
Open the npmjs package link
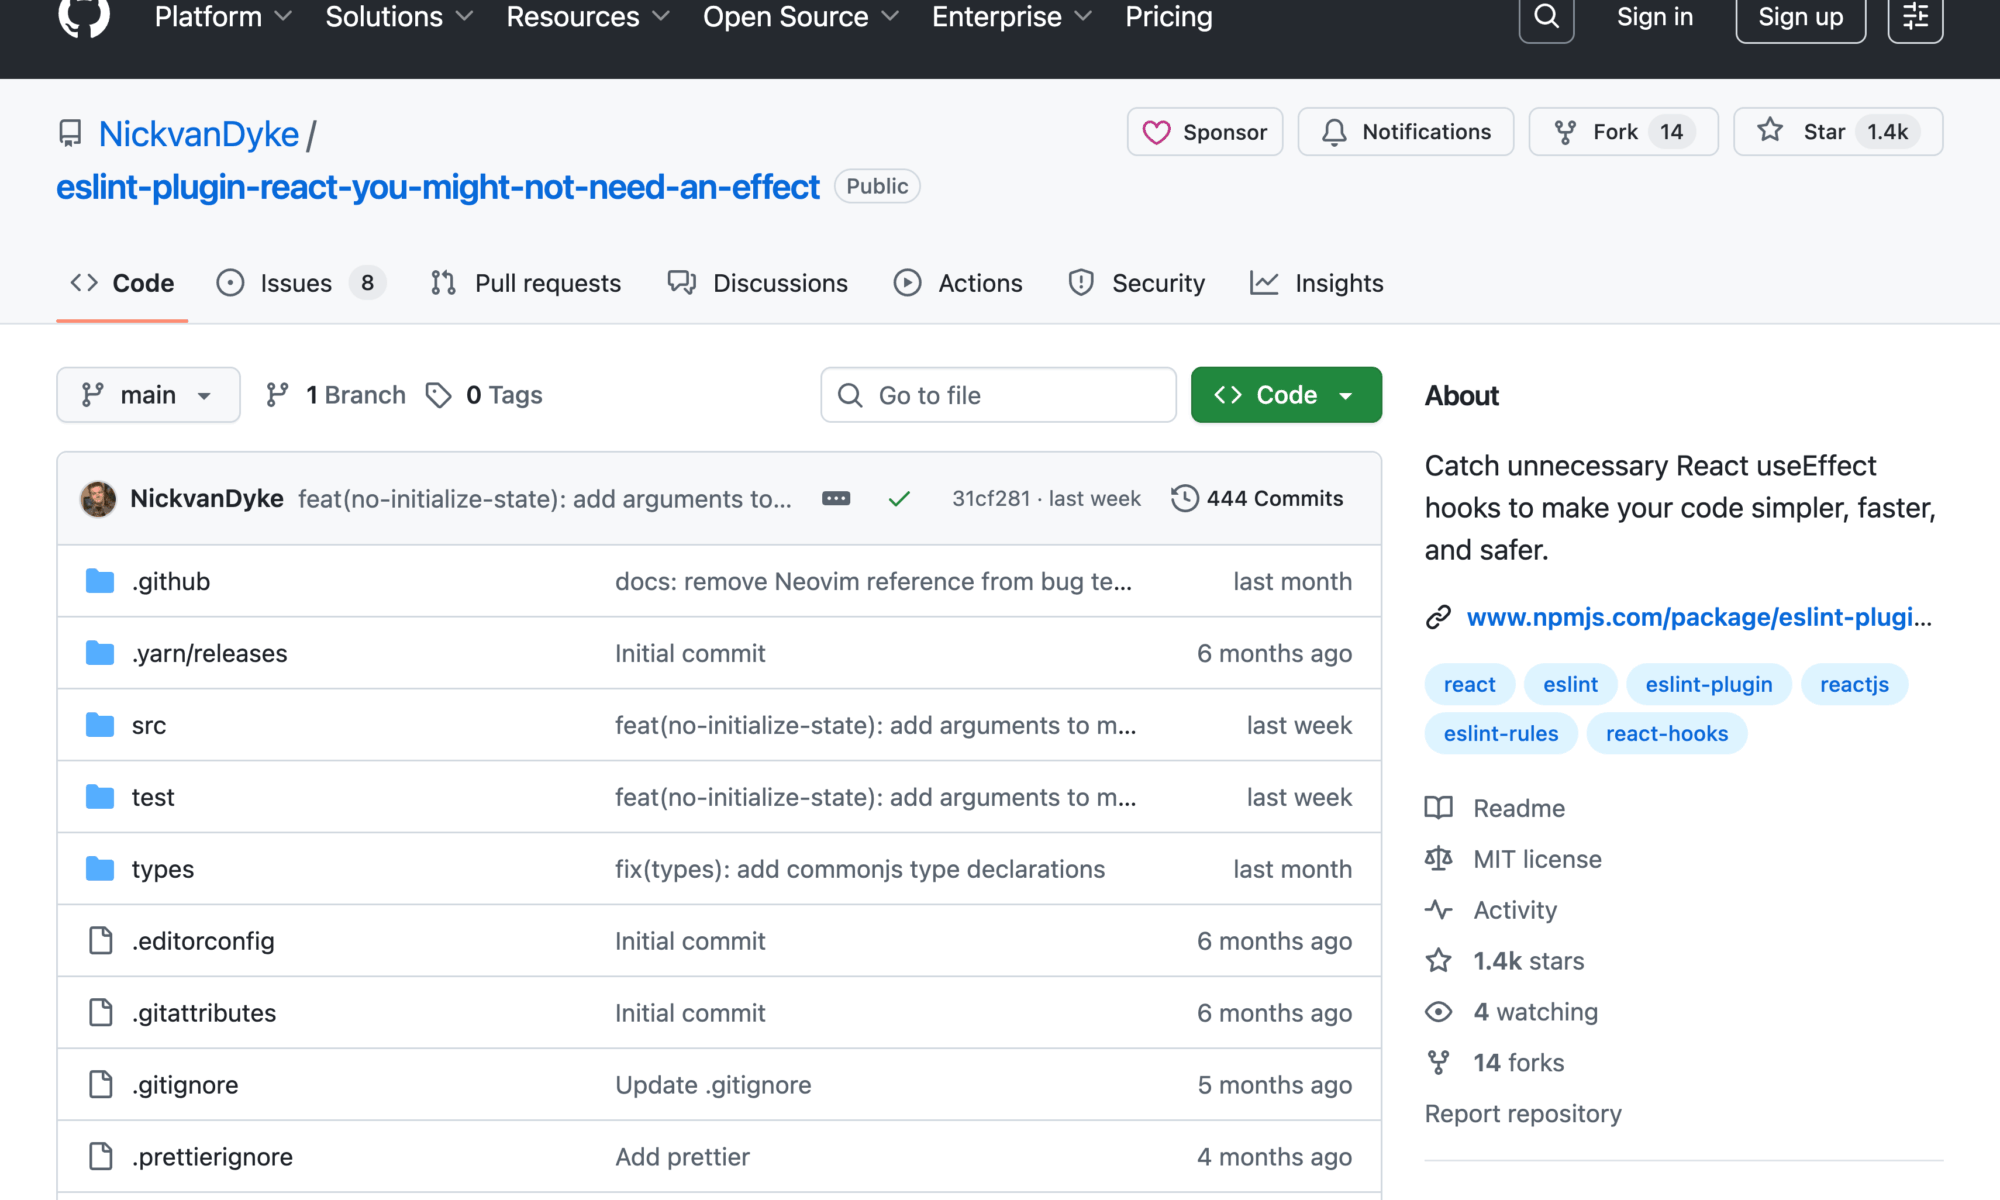pos(1698,617)
